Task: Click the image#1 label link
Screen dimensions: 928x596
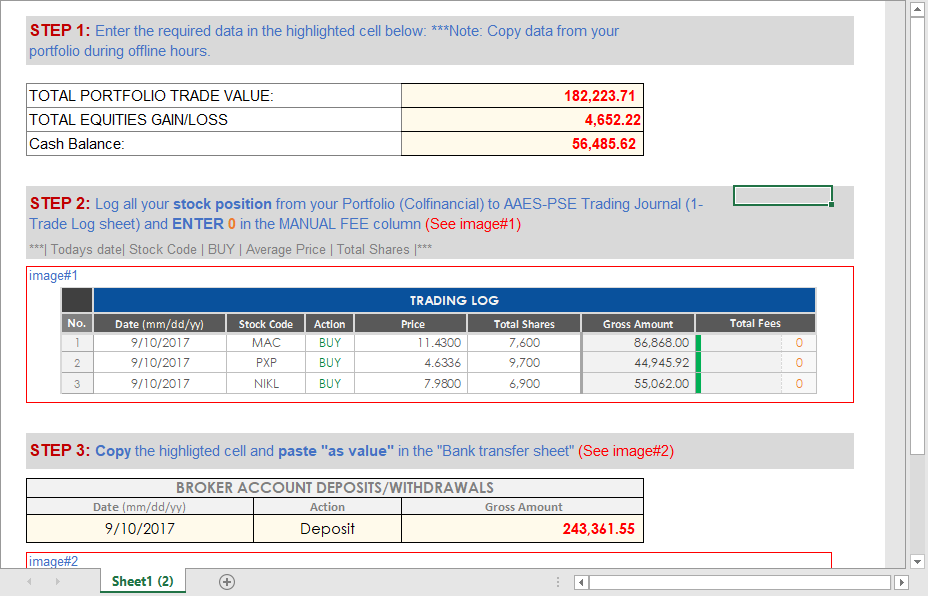Action: coord(51,276)
